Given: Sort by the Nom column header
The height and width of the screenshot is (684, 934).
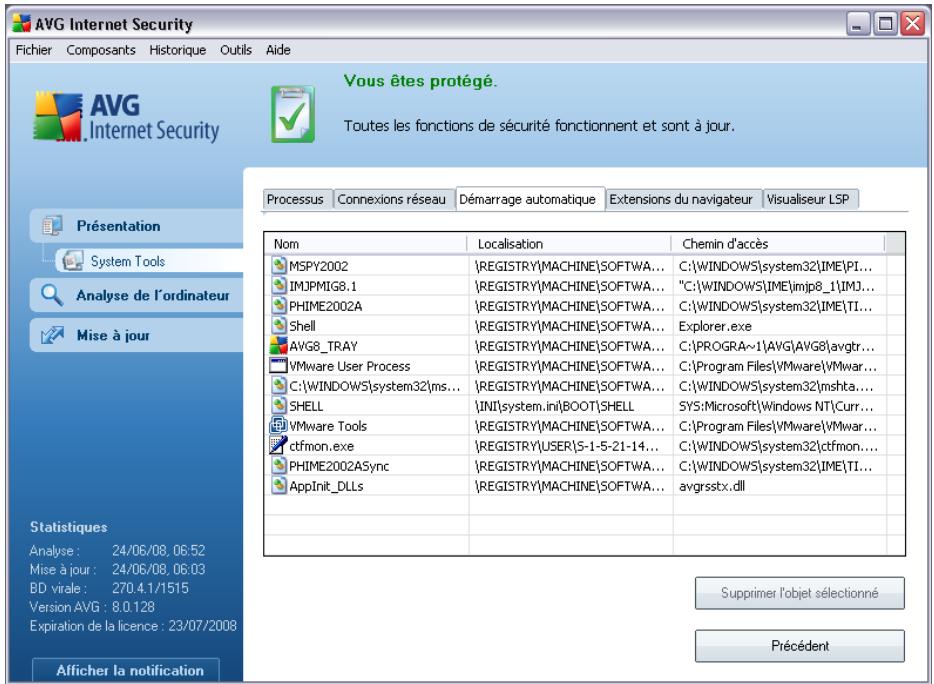Looking at the screenshot, I should pos(365,244).
